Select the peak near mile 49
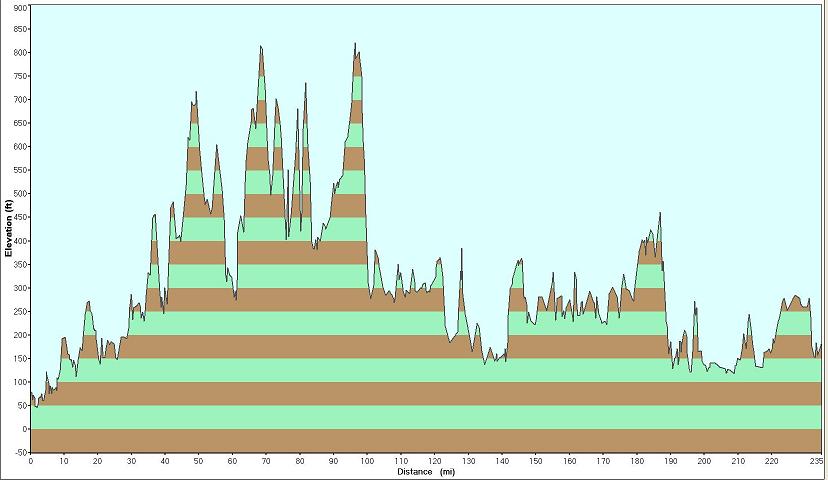828x480 pixels. click(x=196, y=93)
